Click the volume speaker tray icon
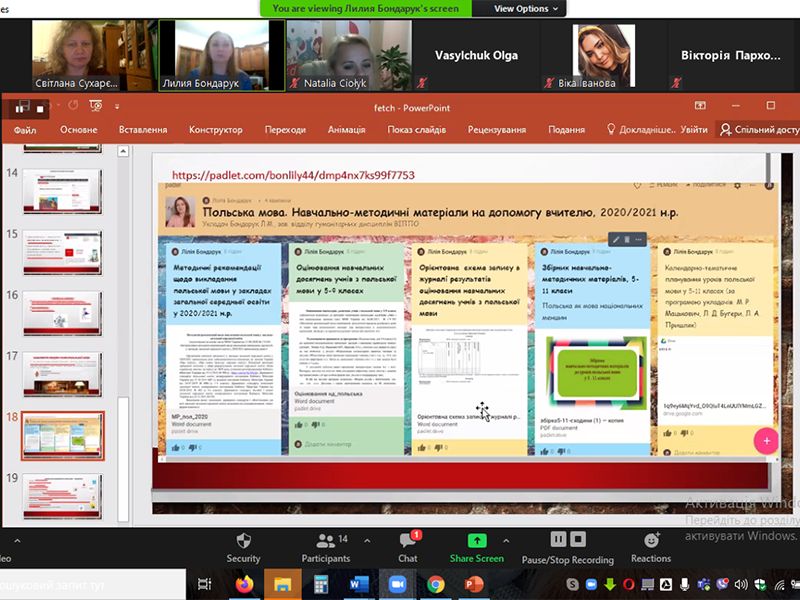Image resolution: width=800 pixels, height=600 pixels. point(741,585)
